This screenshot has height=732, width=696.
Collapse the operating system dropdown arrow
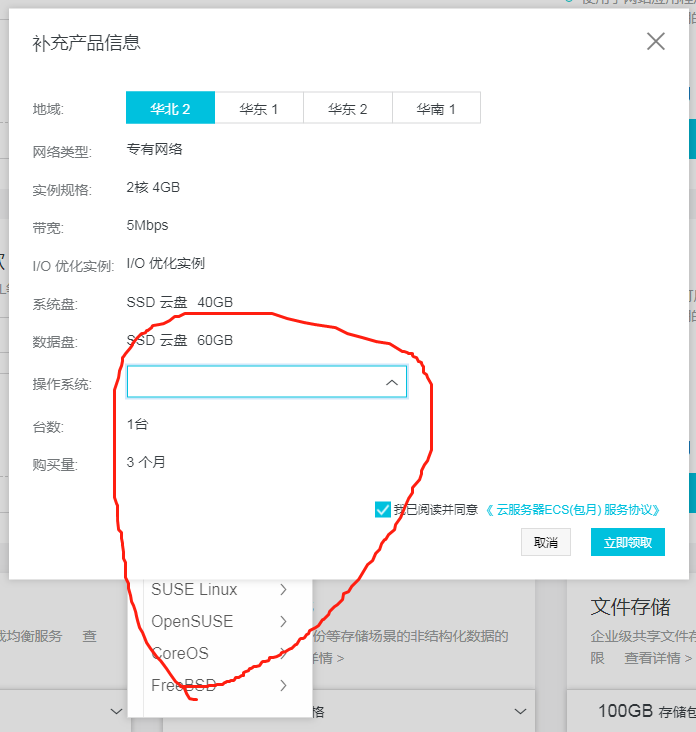tap(391, 382)
